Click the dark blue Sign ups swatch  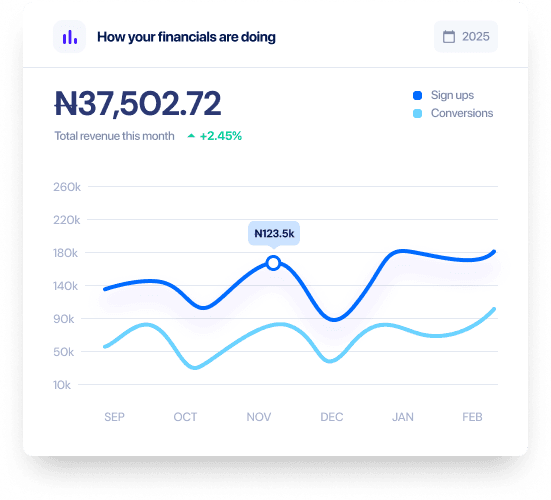(x=417, y=96)
